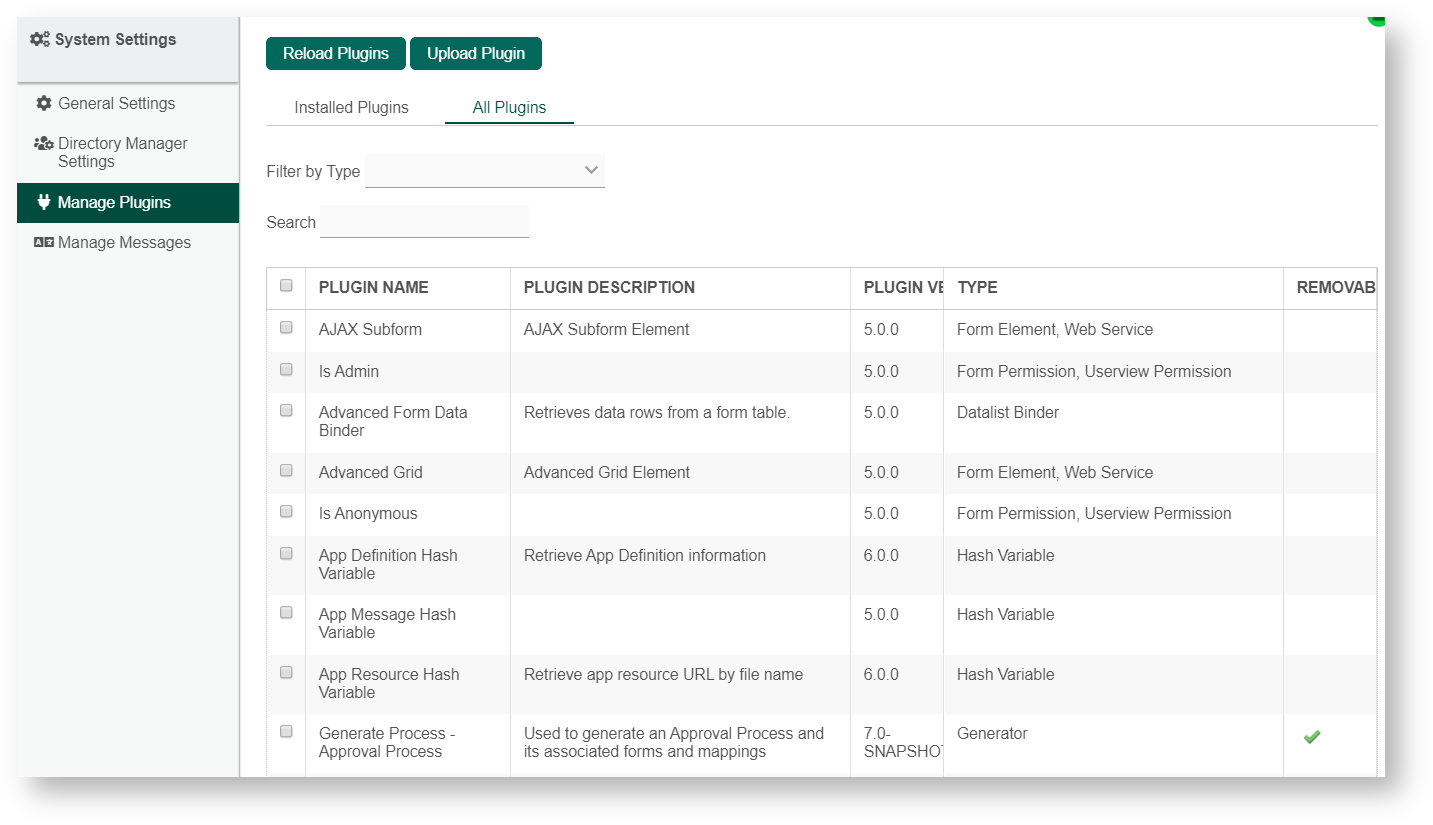The image size is (1433, 825).
Task: Check the AJAX Subform plugin checkbox
Action: pyautogui.click(x=286, y=328)
